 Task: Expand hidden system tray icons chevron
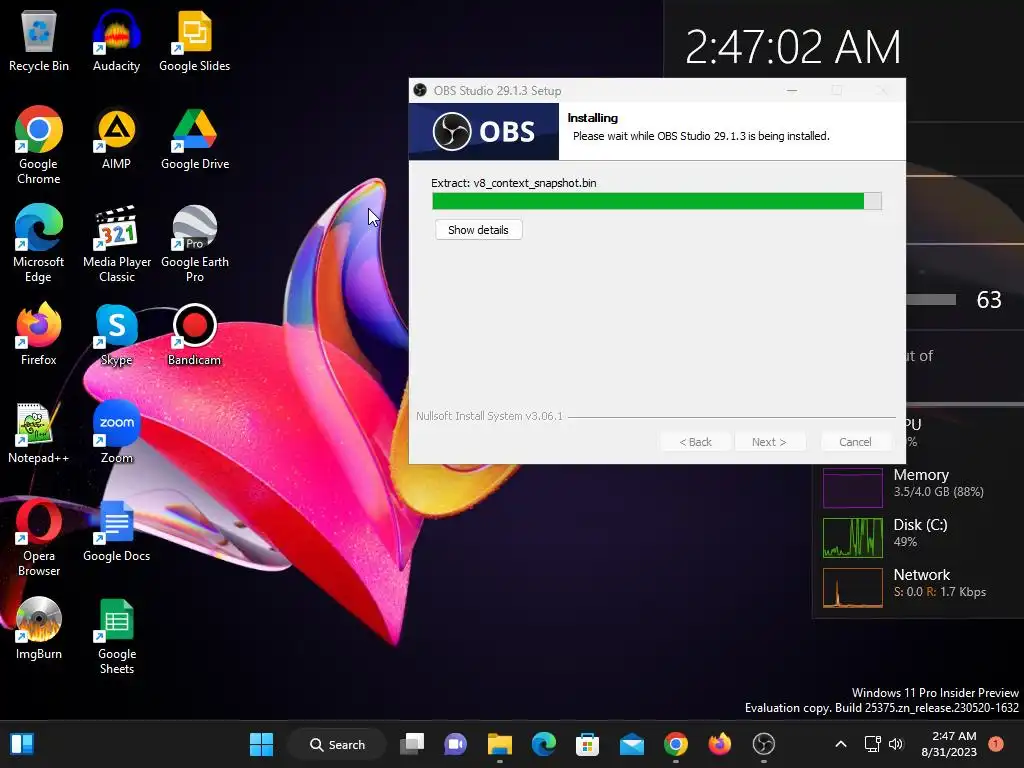[x=841, y=744]
